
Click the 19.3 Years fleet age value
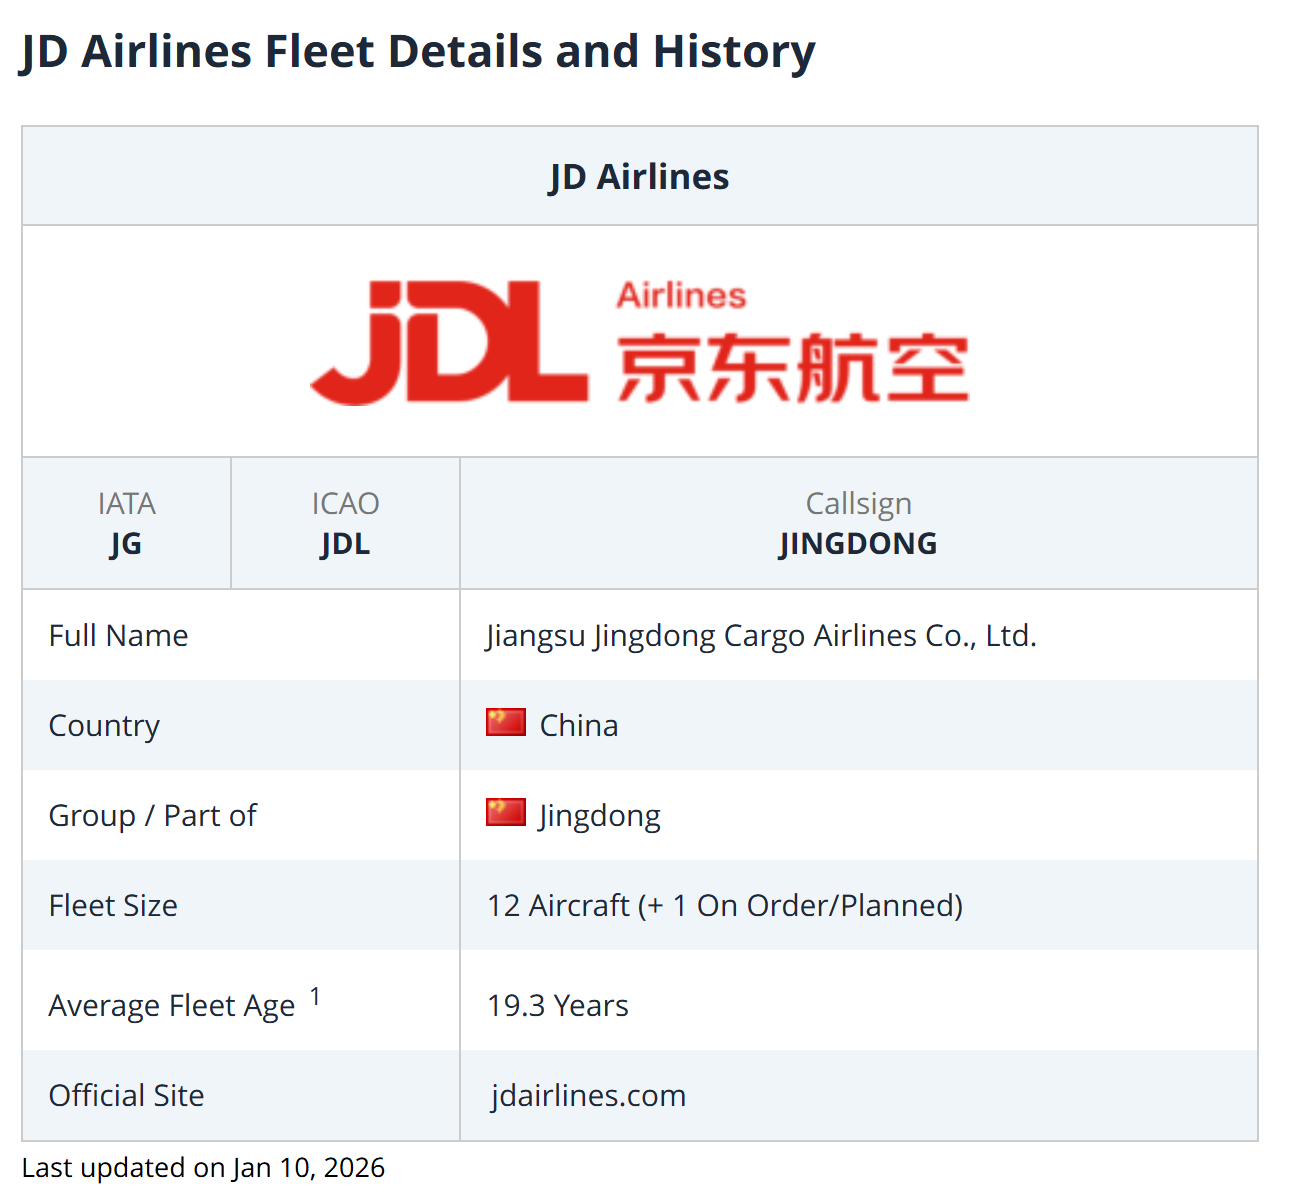[x=557, y=1006]
